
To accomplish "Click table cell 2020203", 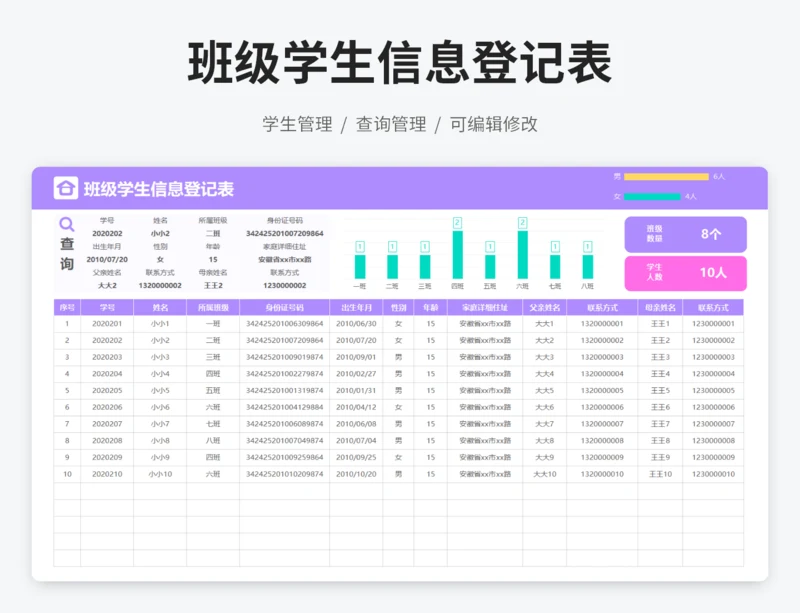I will click(107, 357).
